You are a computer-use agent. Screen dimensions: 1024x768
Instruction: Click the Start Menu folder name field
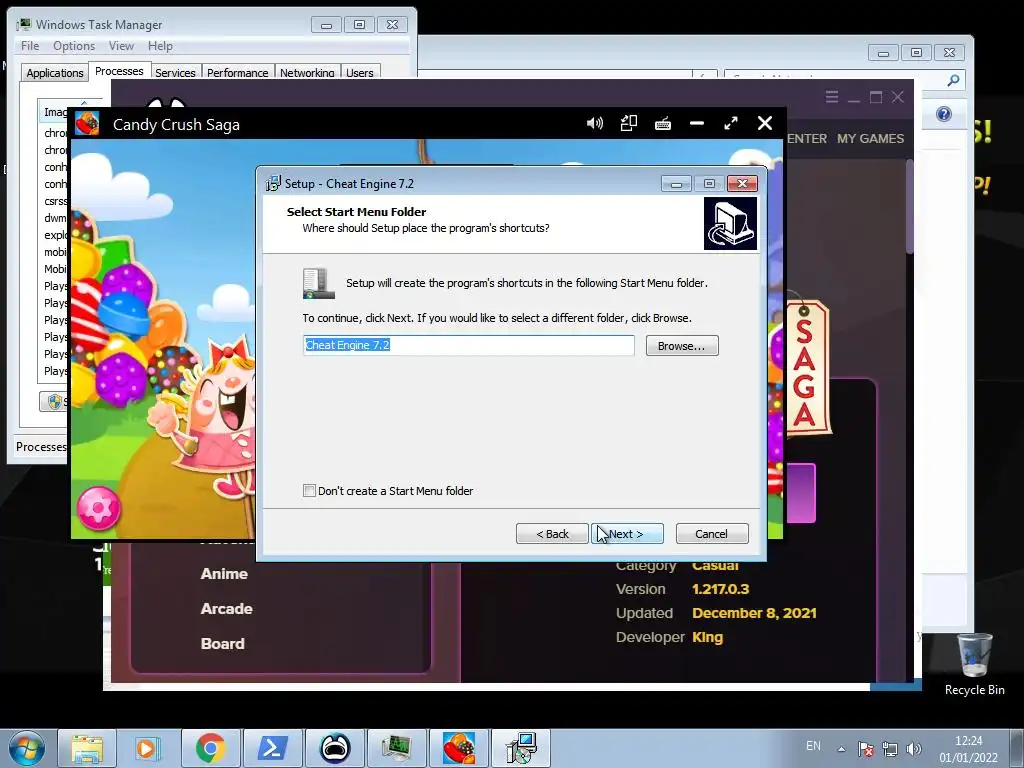click(468, 345)
